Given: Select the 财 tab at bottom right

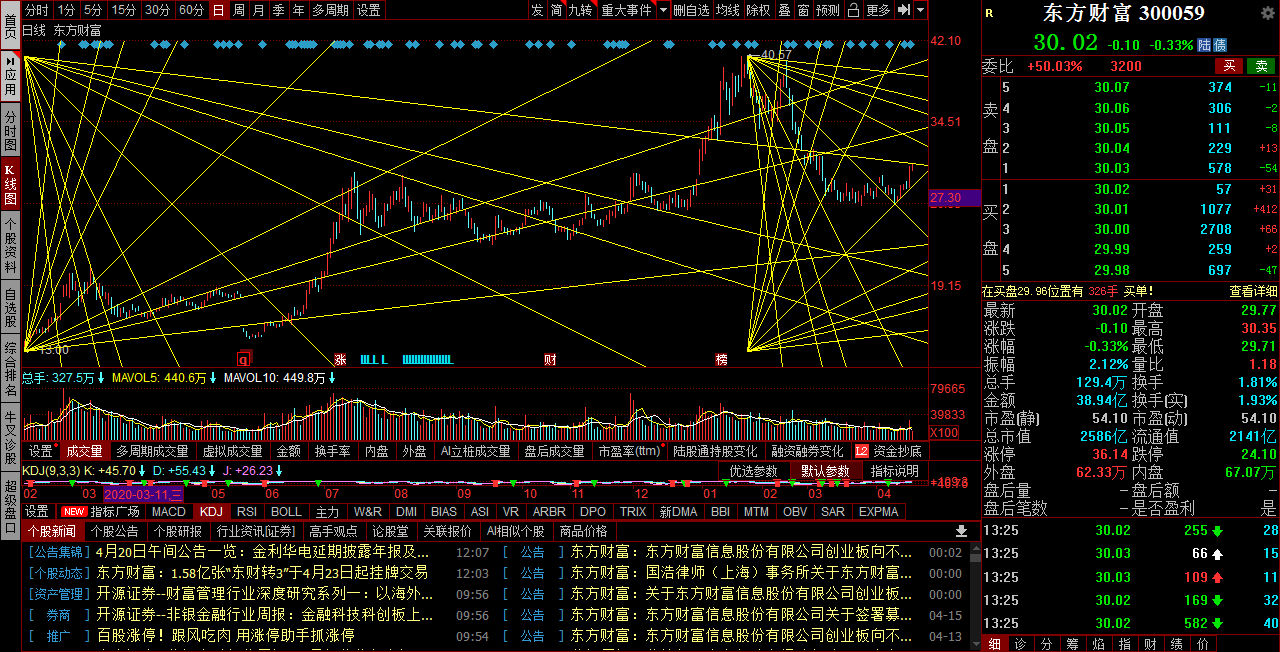Looking at the screenshot, I should click(x=1150, y=644).
